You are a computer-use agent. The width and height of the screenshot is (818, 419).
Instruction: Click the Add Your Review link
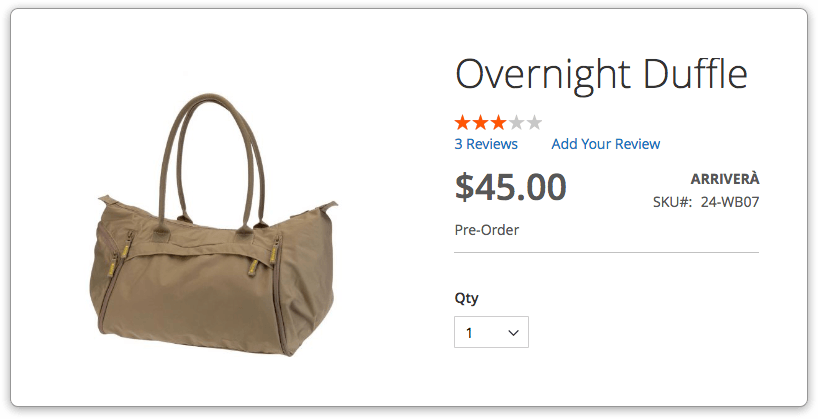coord(606,144)
